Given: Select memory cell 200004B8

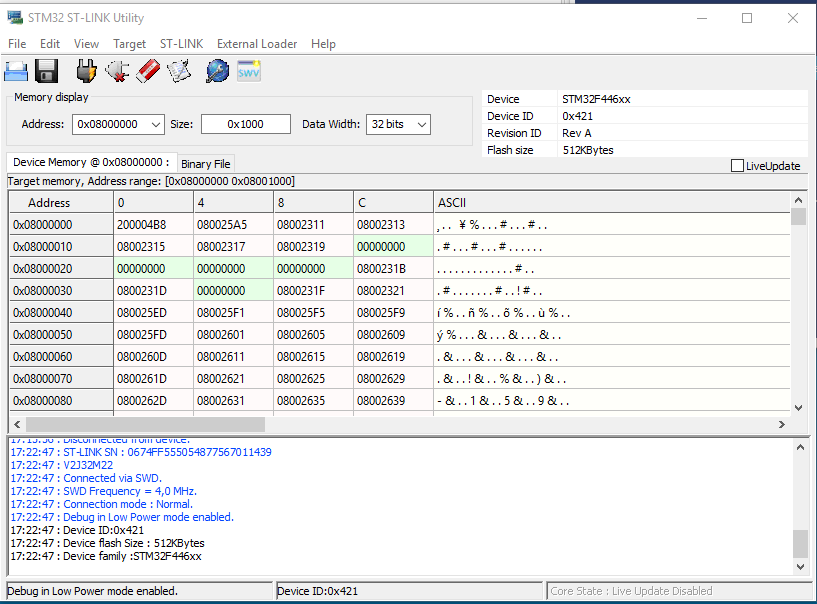Looking at the screenshot, I should (x=153, y=225).
